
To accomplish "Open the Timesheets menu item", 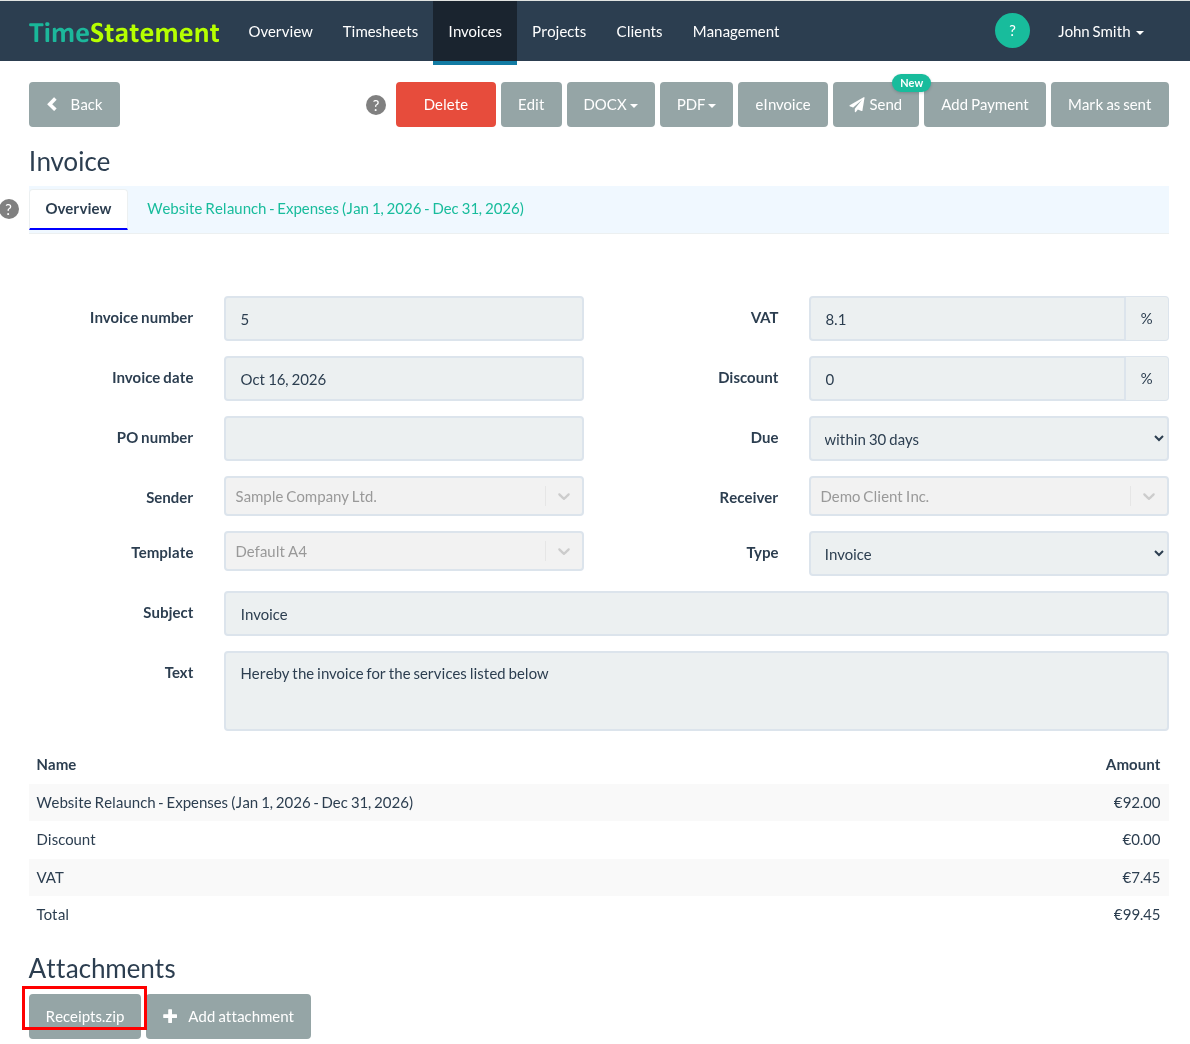I will click(x=380, y=32).
